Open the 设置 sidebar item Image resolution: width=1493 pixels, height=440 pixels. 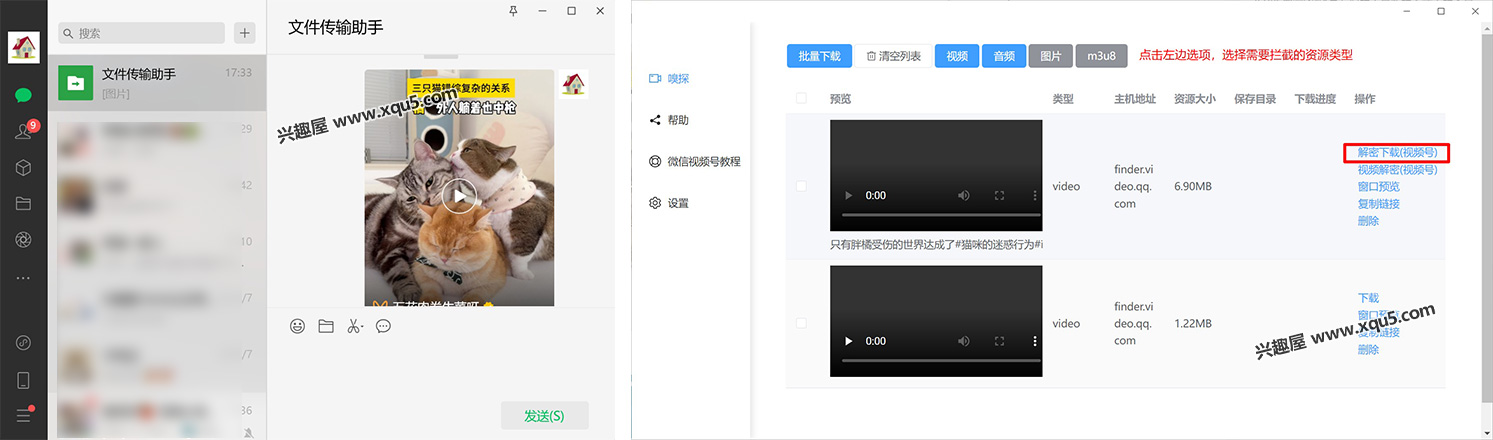pyautogui.click(x=669, y=203)
